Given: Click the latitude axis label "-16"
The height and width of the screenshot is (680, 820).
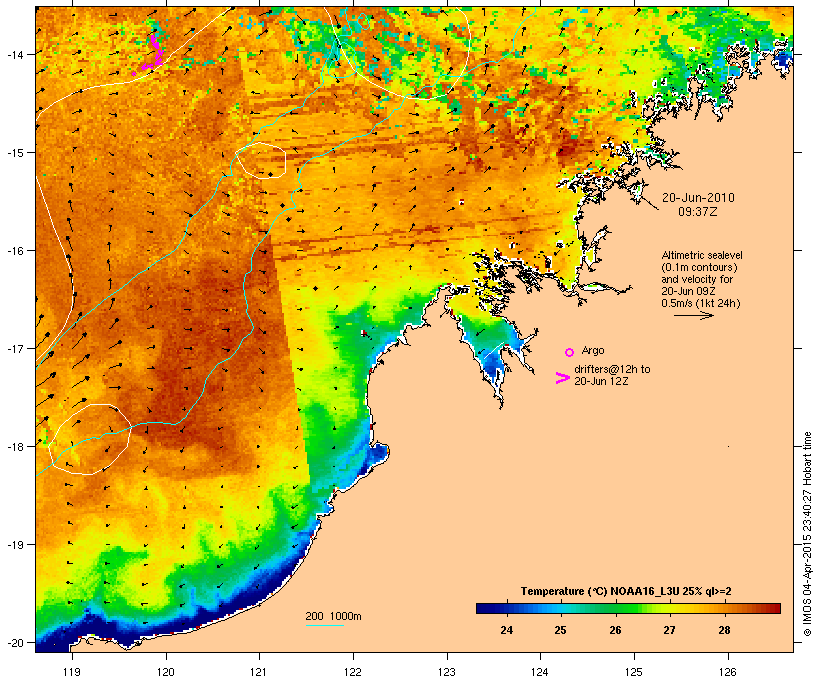Looking at the screenshot, I should [14, 251].
